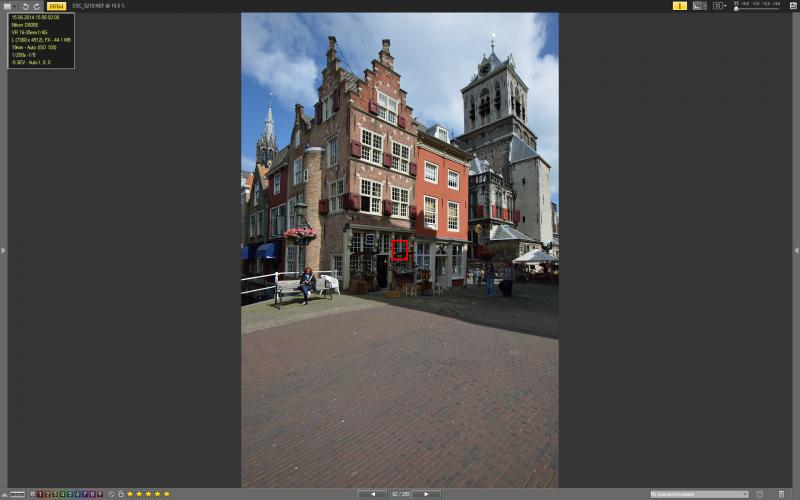This screenshot has width=800, height=500.
Task: Go to previous image
Action: pos(372,494)
